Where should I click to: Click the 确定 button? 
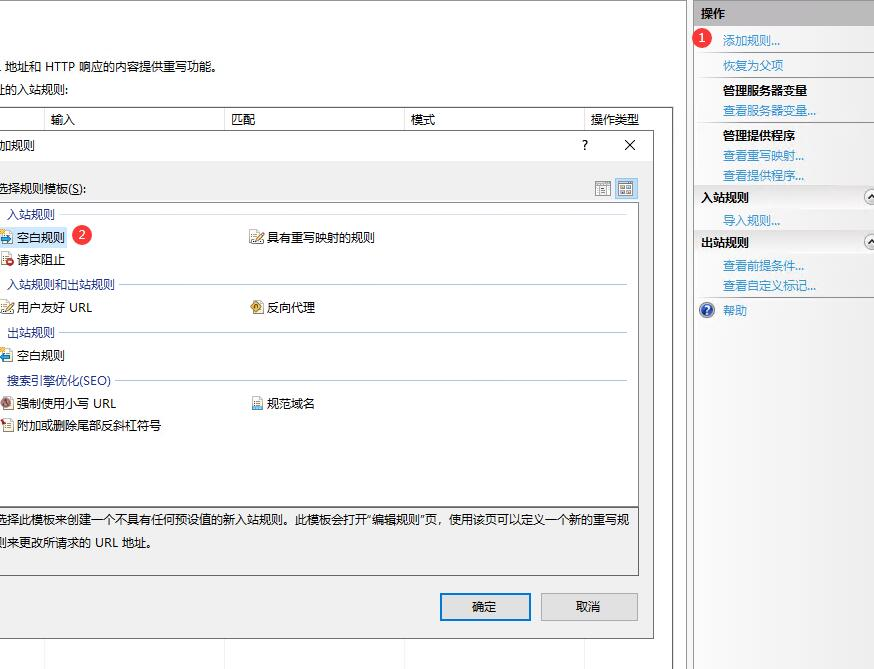(485, 607)
